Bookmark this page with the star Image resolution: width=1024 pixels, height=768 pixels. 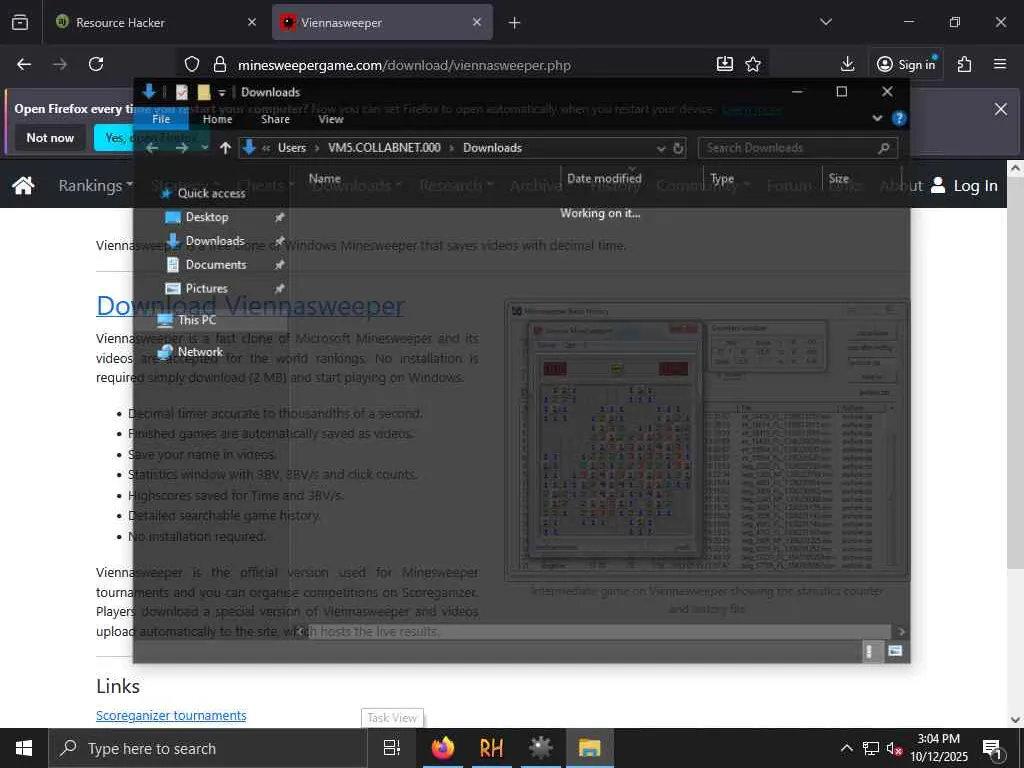coord(753,64)
